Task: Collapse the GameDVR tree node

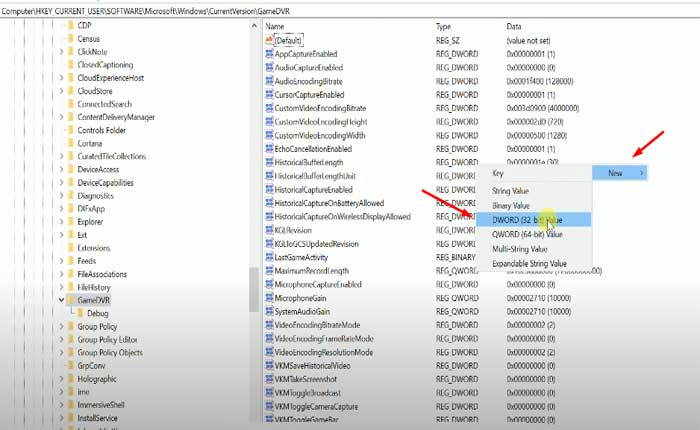Action: (62, 300)
